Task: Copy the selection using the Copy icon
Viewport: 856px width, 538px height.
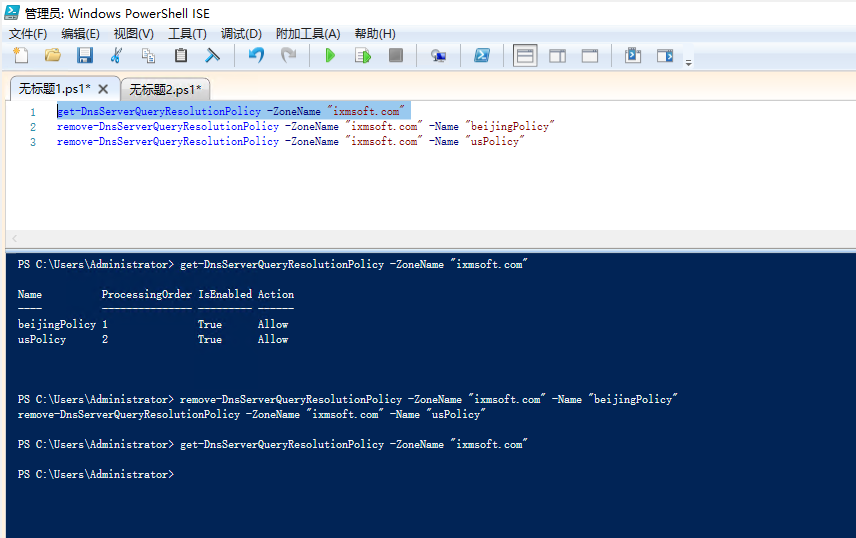Action: point(148,56)
